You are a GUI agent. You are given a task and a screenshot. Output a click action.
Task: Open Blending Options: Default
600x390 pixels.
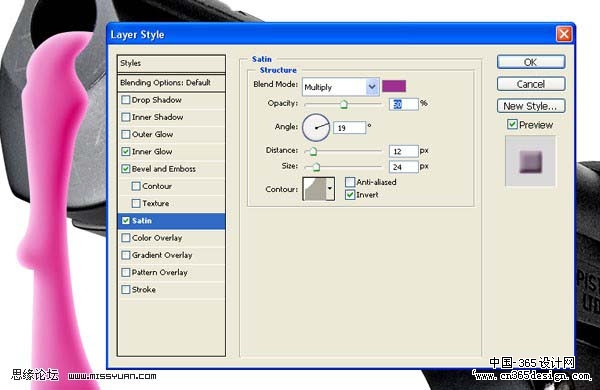(171, 83)
